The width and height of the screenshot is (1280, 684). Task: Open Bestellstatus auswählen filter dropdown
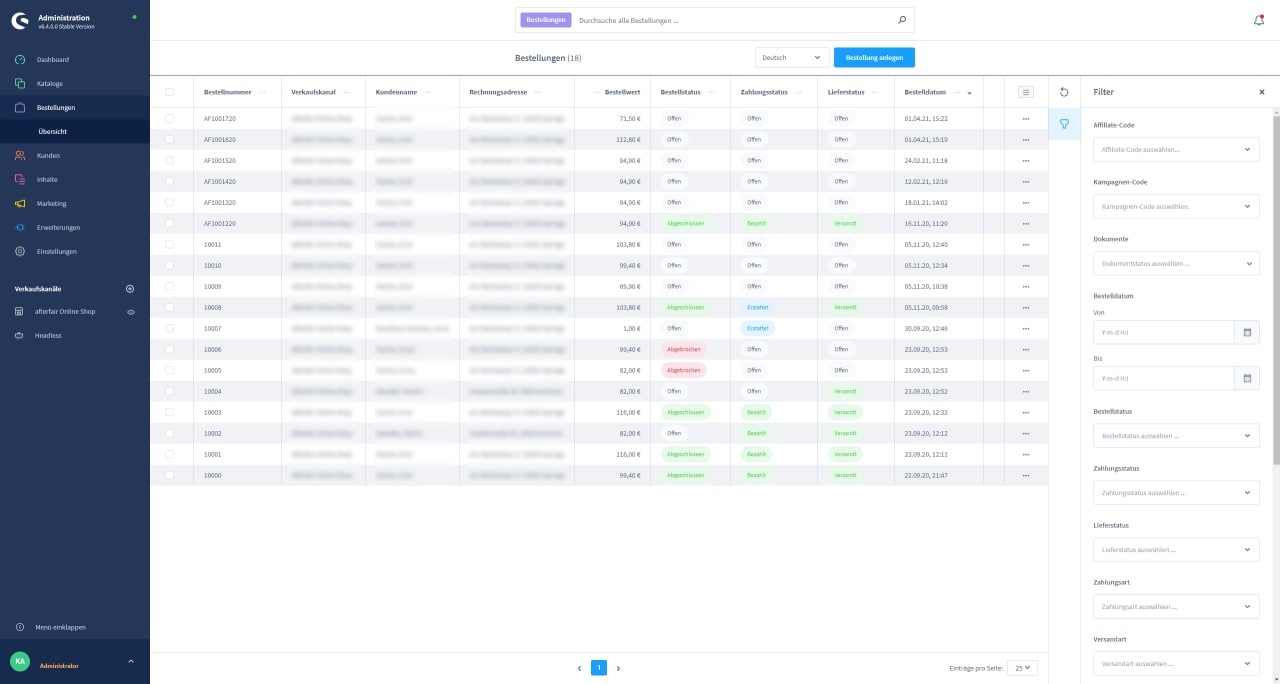(x=1176, y=436)
